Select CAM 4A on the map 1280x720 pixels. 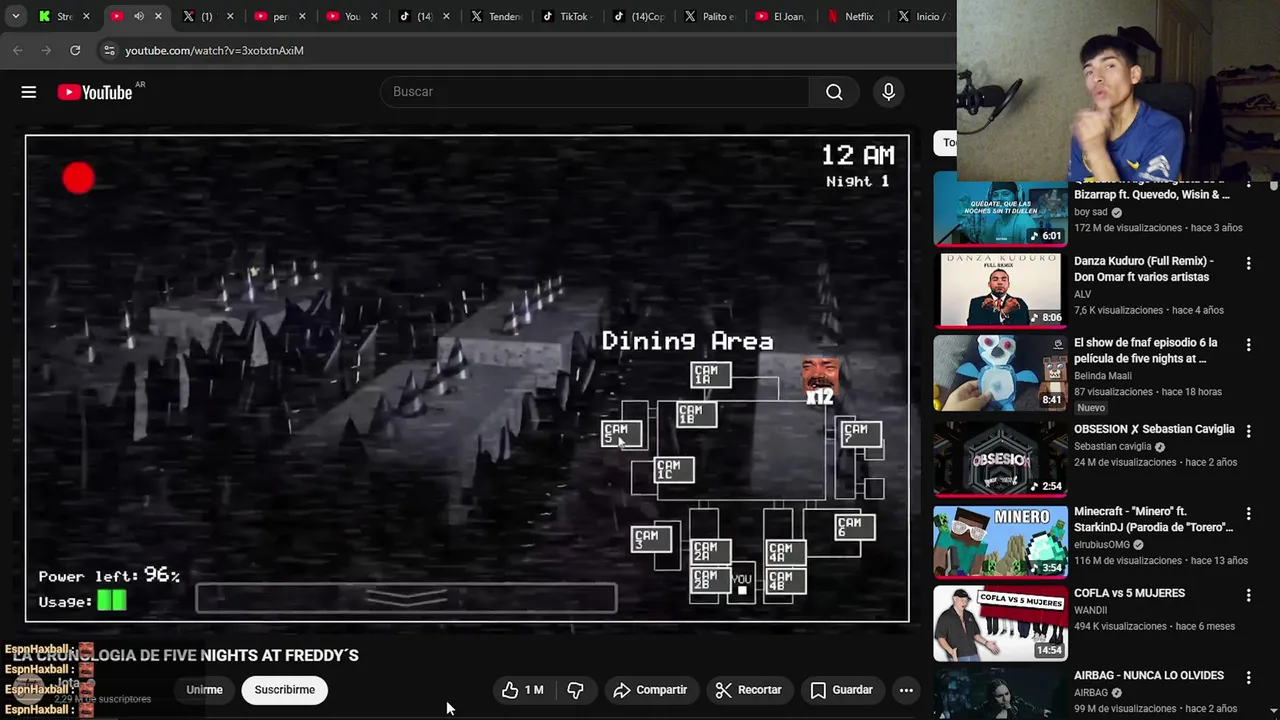tap(786, 552)
